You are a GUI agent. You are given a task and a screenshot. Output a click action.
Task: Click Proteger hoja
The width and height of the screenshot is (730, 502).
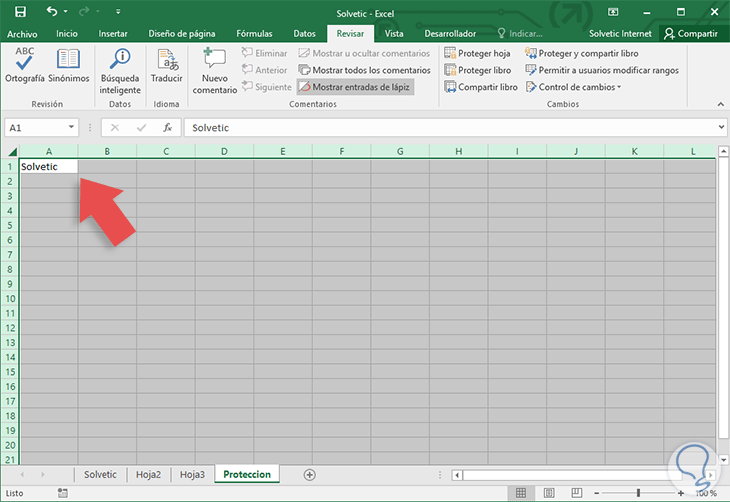477,53
